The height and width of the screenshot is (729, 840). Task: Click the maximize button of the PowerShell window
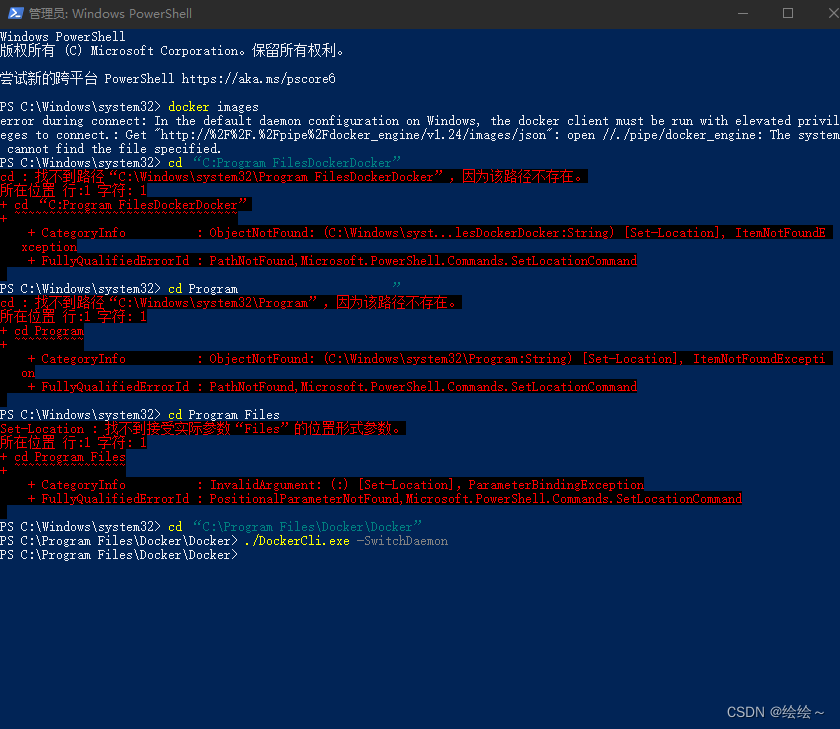coord(787,14)
